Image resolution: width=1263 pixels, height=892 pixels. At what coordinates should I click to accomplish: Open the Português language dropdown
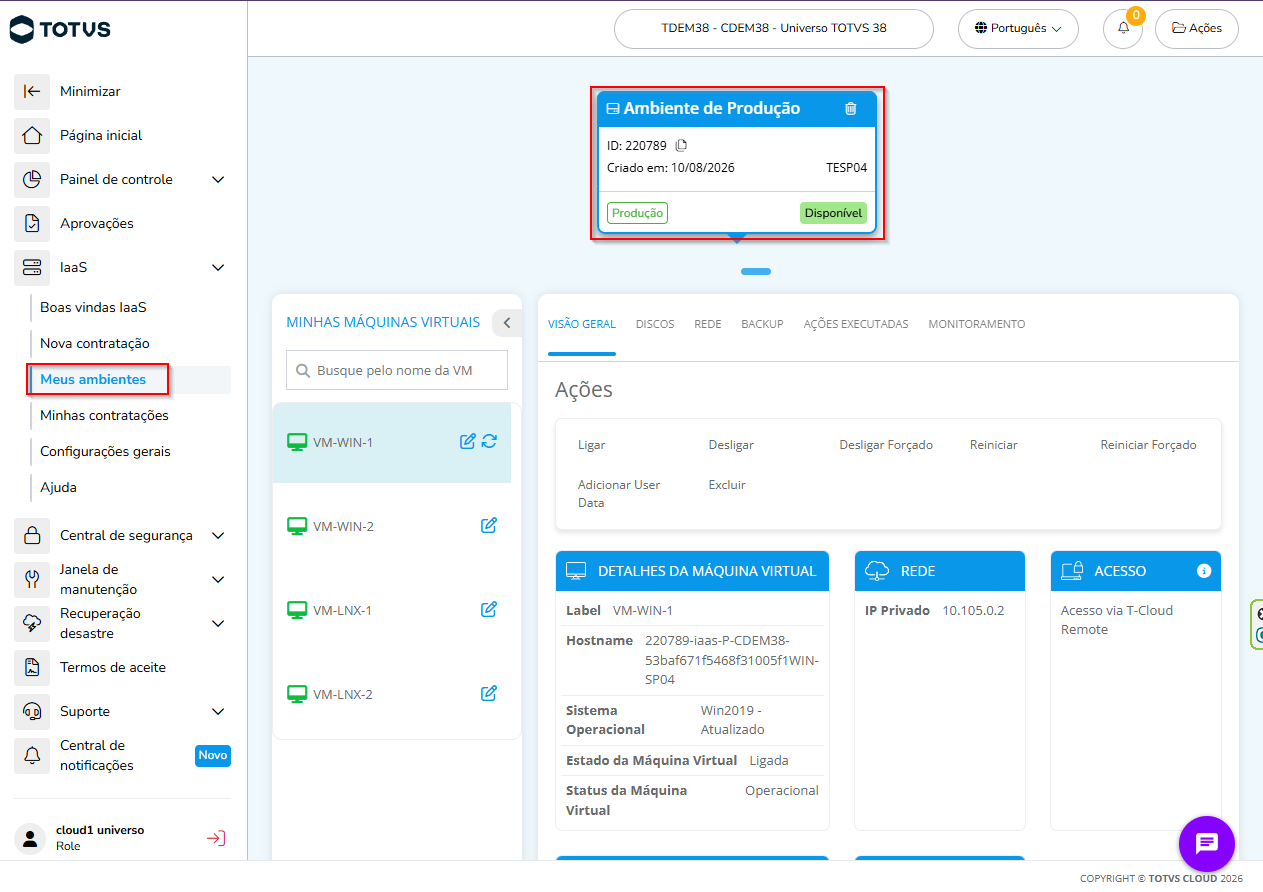point(1018,29)
